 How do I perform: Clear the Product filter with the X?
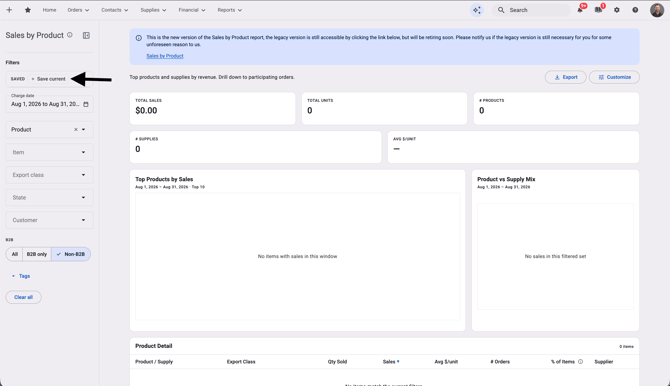76,130
